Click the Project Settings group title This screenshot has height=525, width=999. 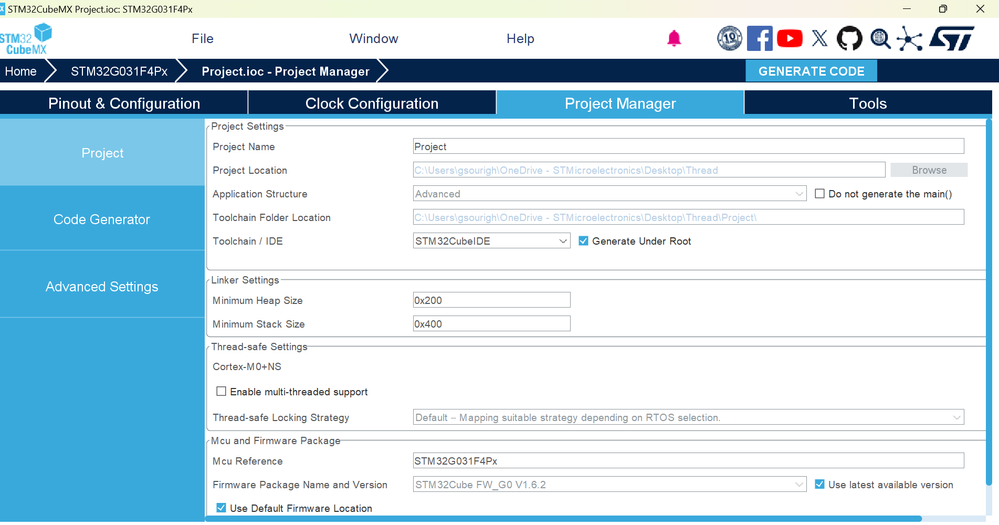tap(247, 126)
